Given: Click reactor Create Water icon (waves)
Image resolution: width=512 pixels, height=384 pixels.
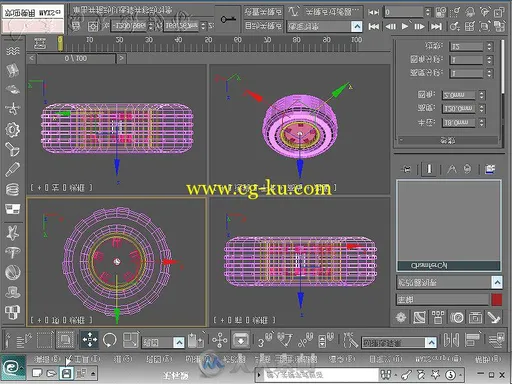Looking at the screenshot, I should pos(13,51).
